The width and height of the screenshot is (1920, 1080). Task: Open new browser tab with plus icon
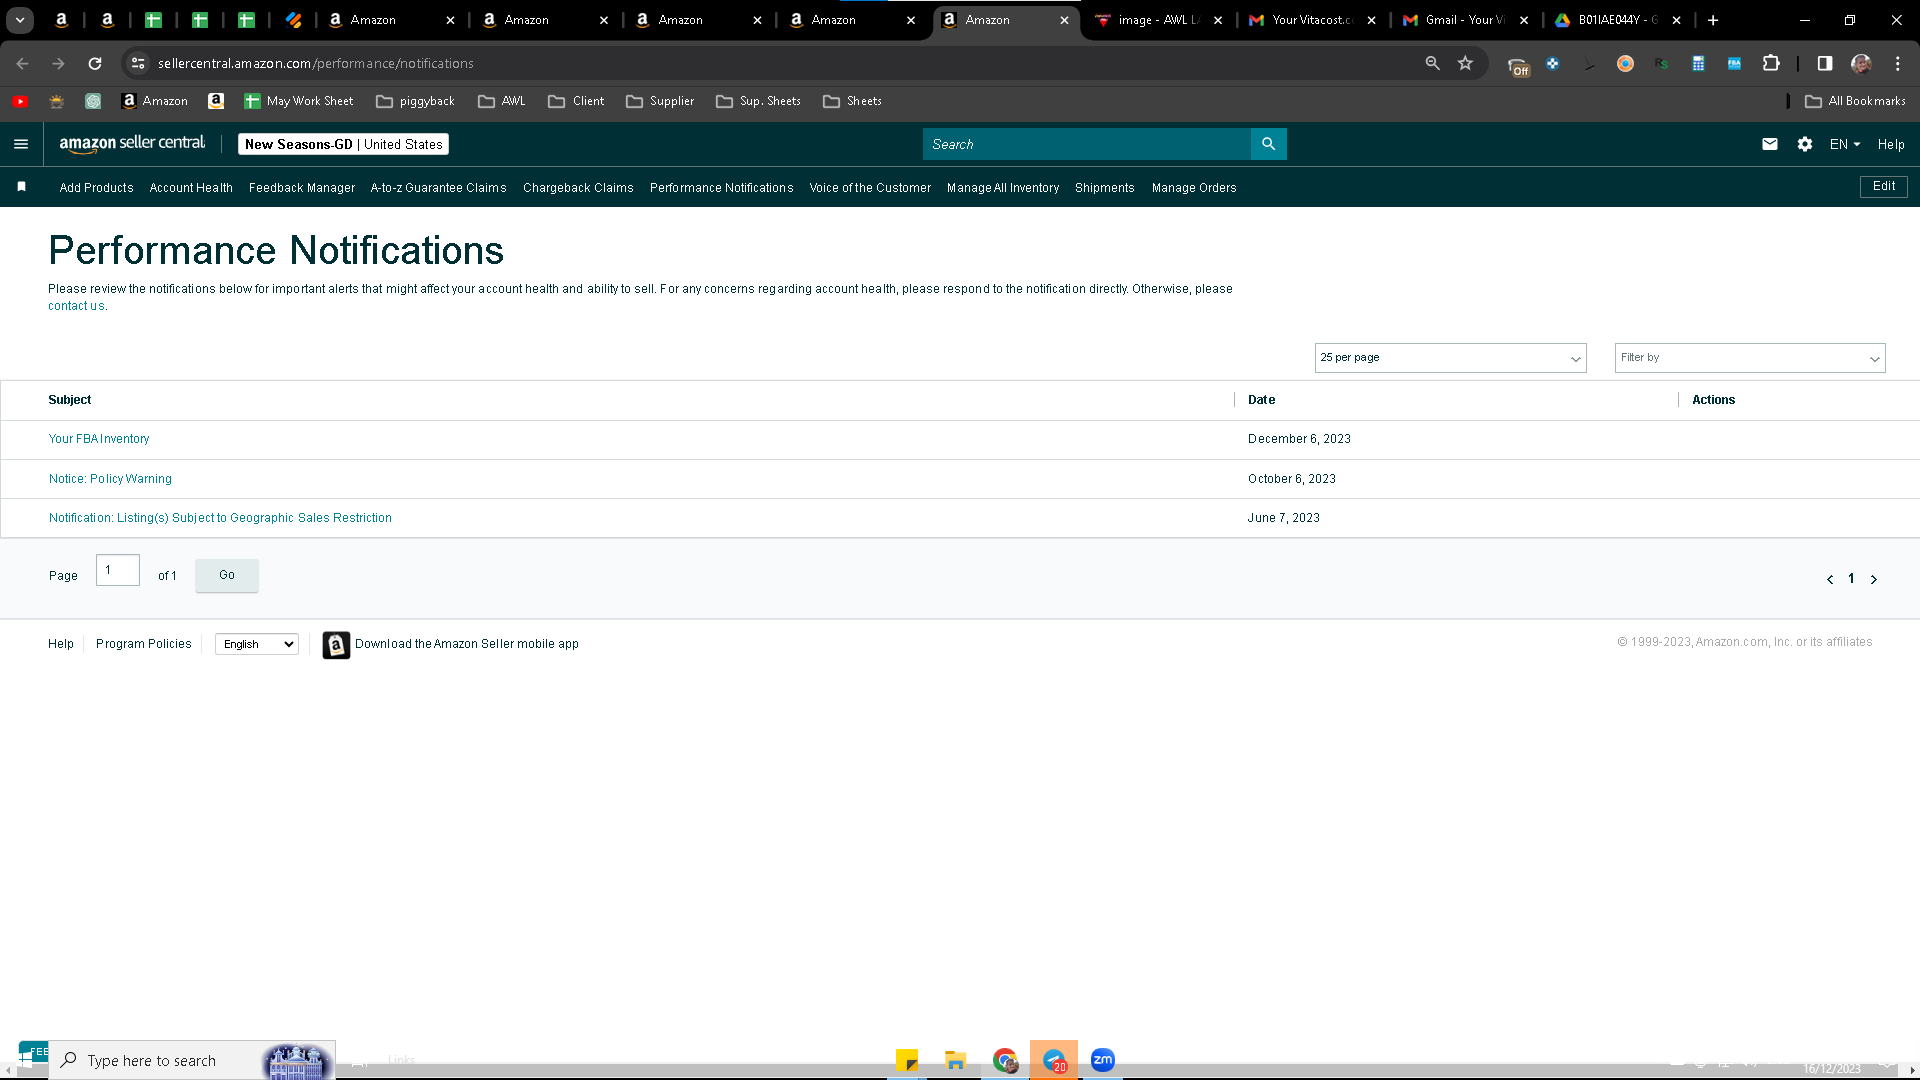[1713, 20]
